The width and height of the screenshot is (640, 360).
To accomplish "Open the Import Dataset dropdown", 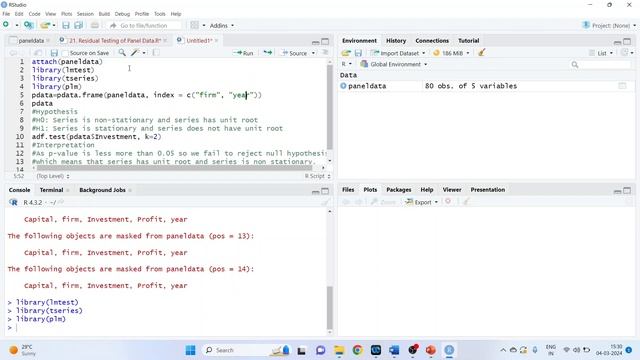I will pyautogui.click(x=398, y=53).
